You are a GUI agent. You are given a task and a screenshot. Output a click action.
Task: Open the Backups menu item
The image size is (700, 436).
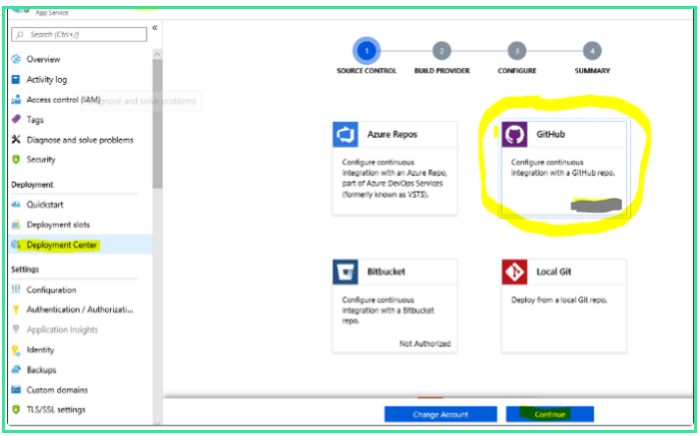(42, 370)
